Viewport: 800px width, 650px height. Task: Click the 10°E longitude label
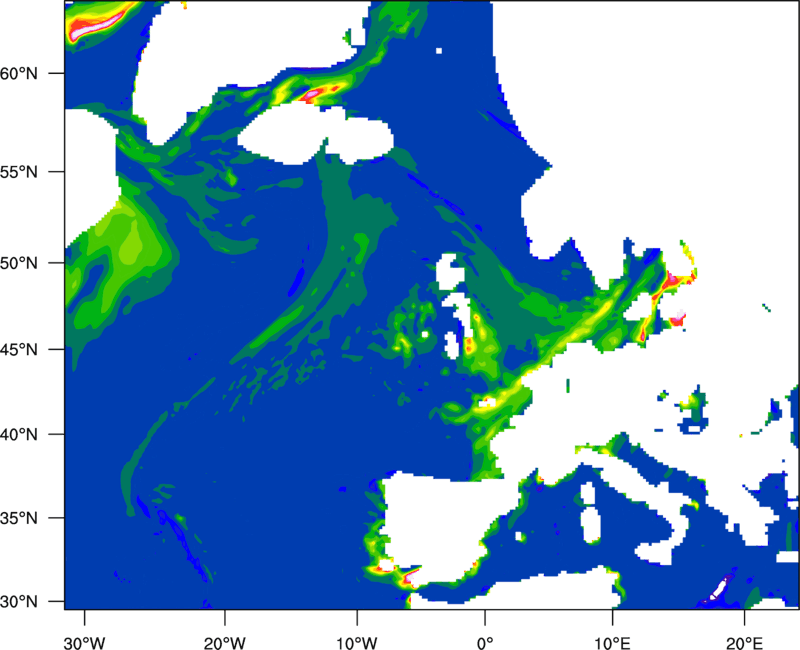612,643
